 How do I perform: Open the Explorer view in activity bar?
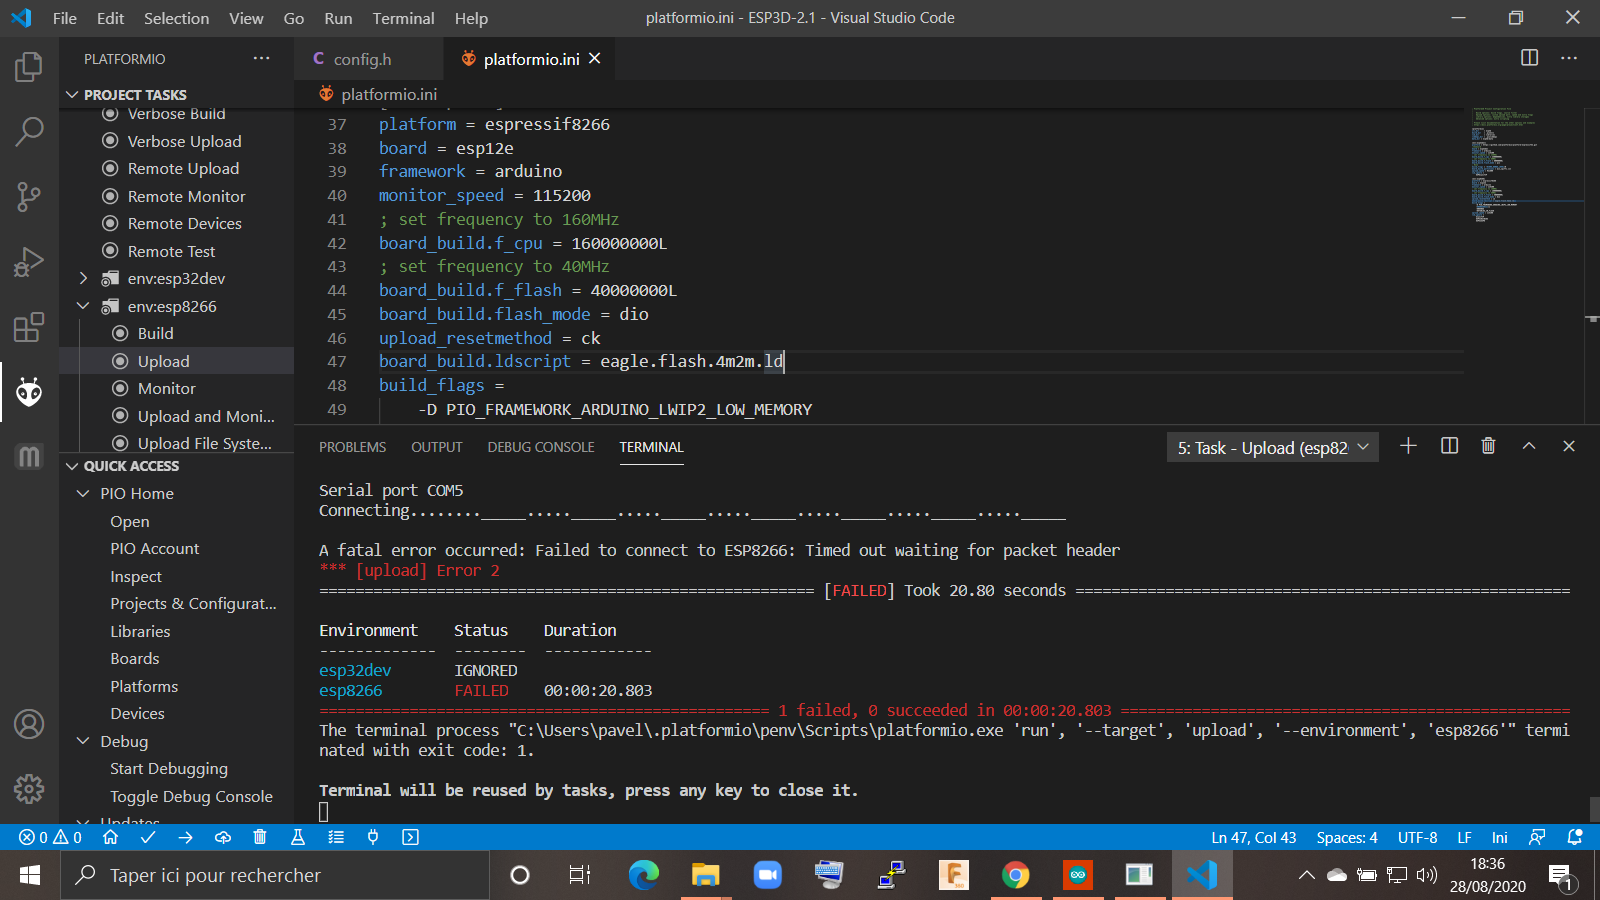click(29, 68)
